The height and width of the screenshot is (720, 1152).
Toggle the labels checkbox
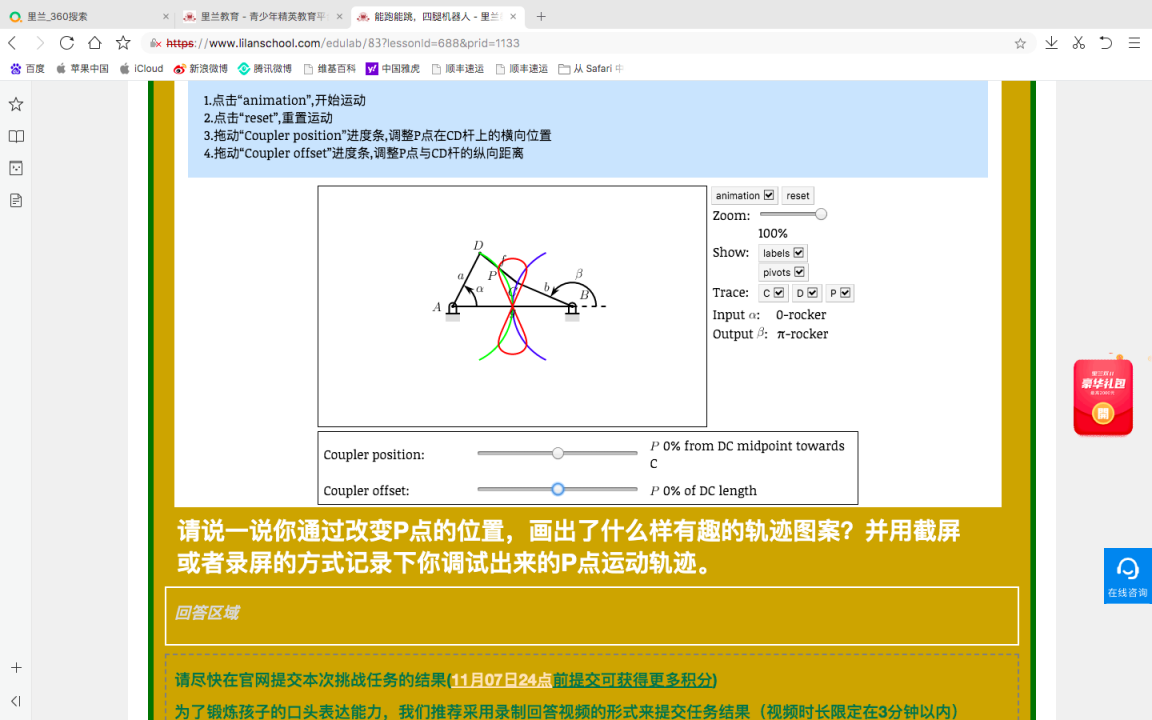pyautogui.click(x=799, y=253)
